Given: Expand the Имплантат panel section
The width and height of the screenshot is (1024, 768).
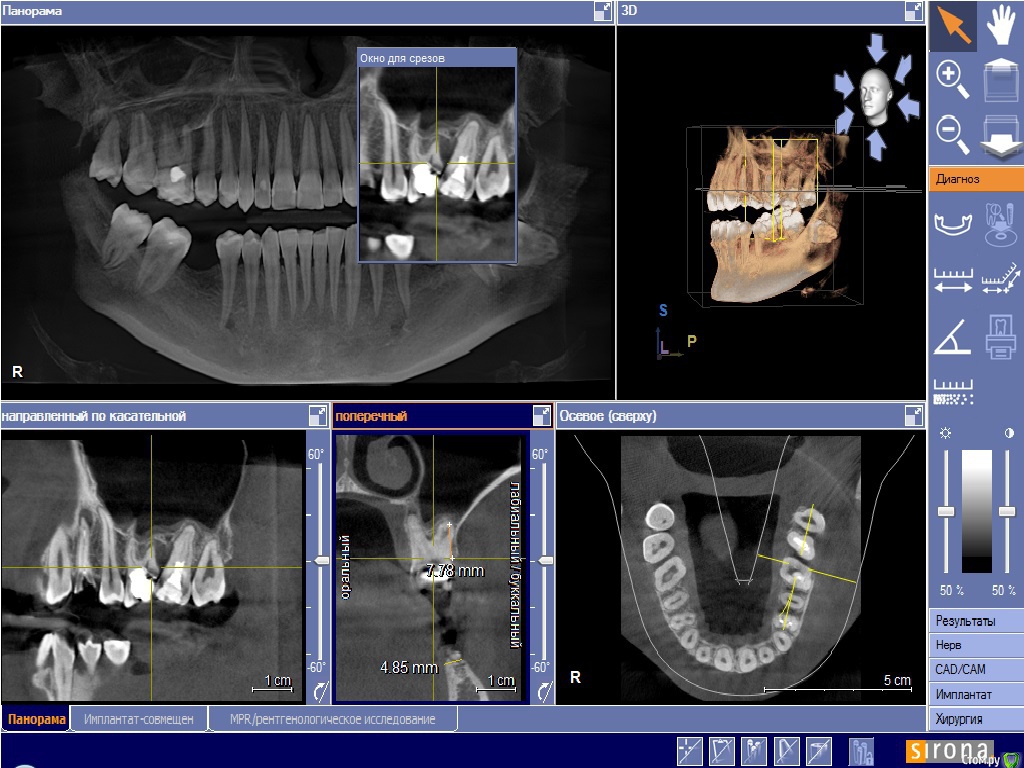Looking at the screenshot, I should 976,694.
